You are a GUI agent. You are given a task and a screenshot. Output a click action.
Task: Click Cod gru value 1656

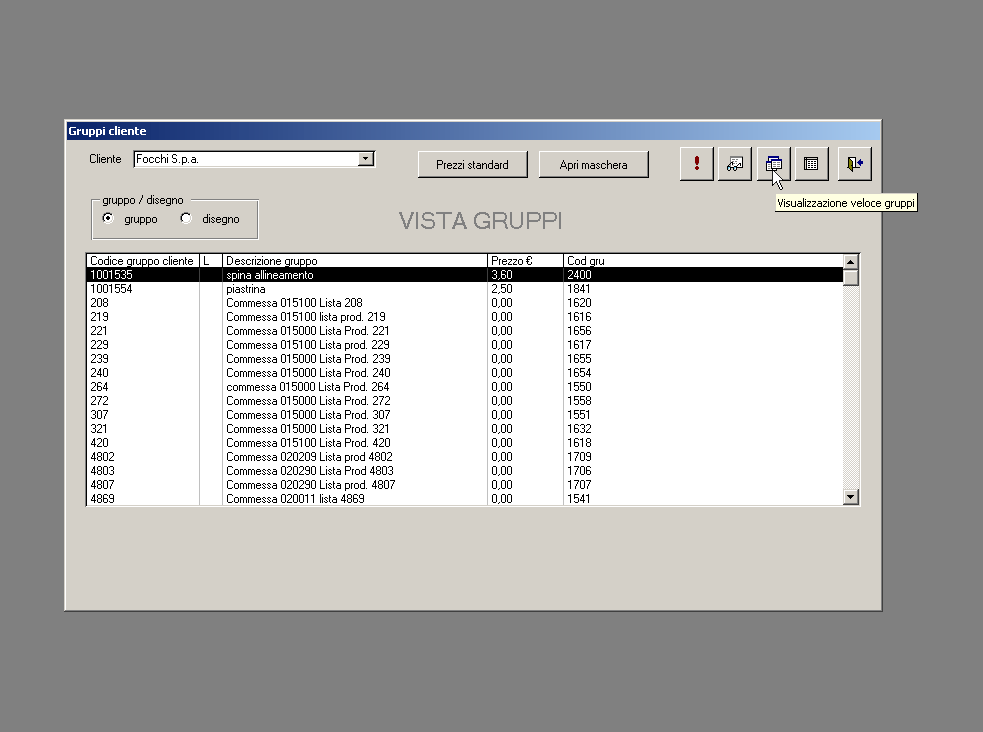(x=579, y=331)
